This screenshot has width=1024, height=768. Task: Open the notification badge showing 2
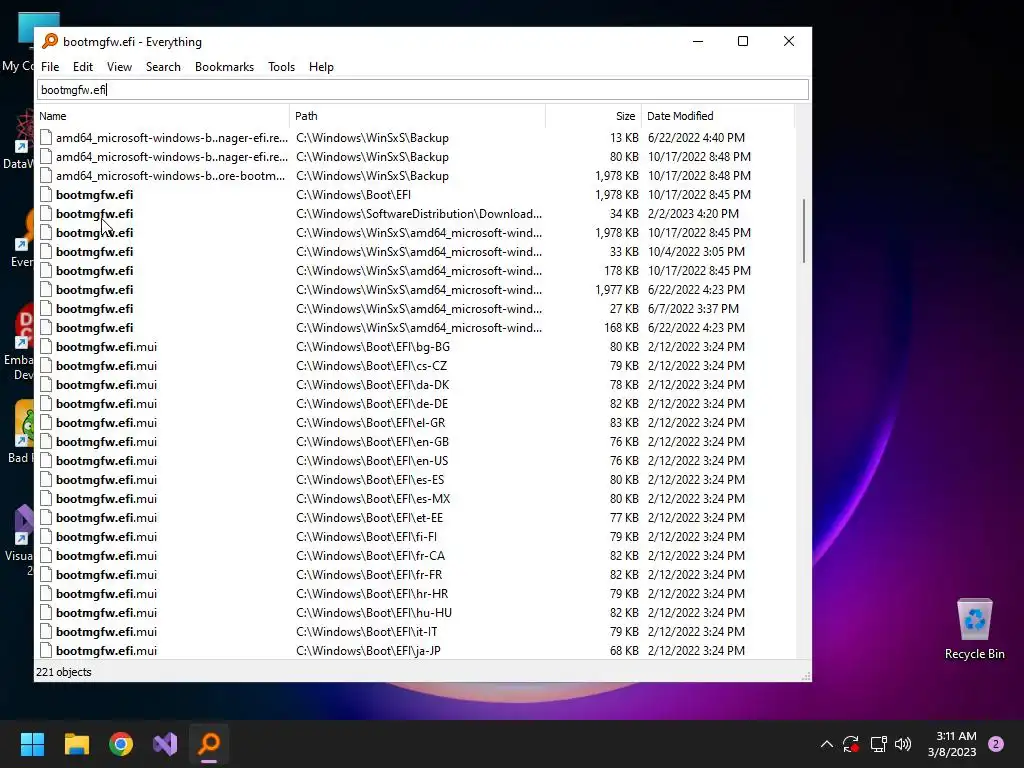(996, 744)
